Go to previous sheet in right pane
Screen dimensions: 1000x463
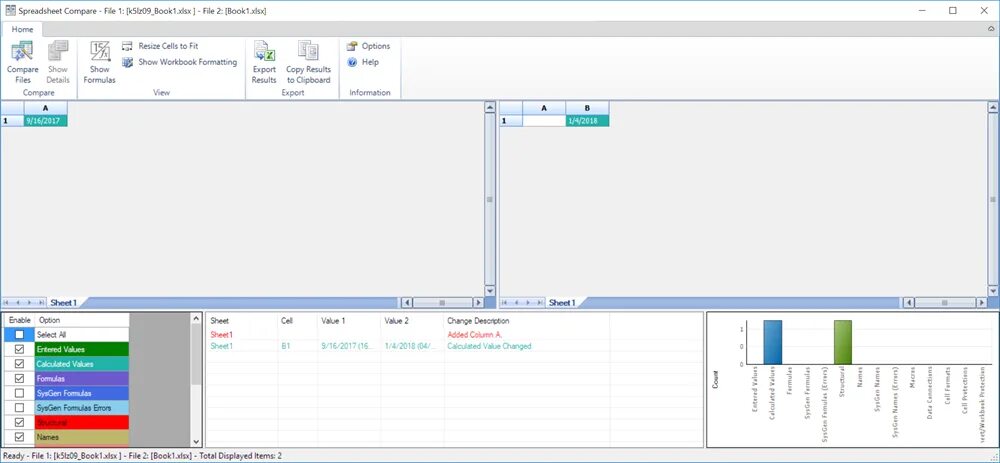517,303
